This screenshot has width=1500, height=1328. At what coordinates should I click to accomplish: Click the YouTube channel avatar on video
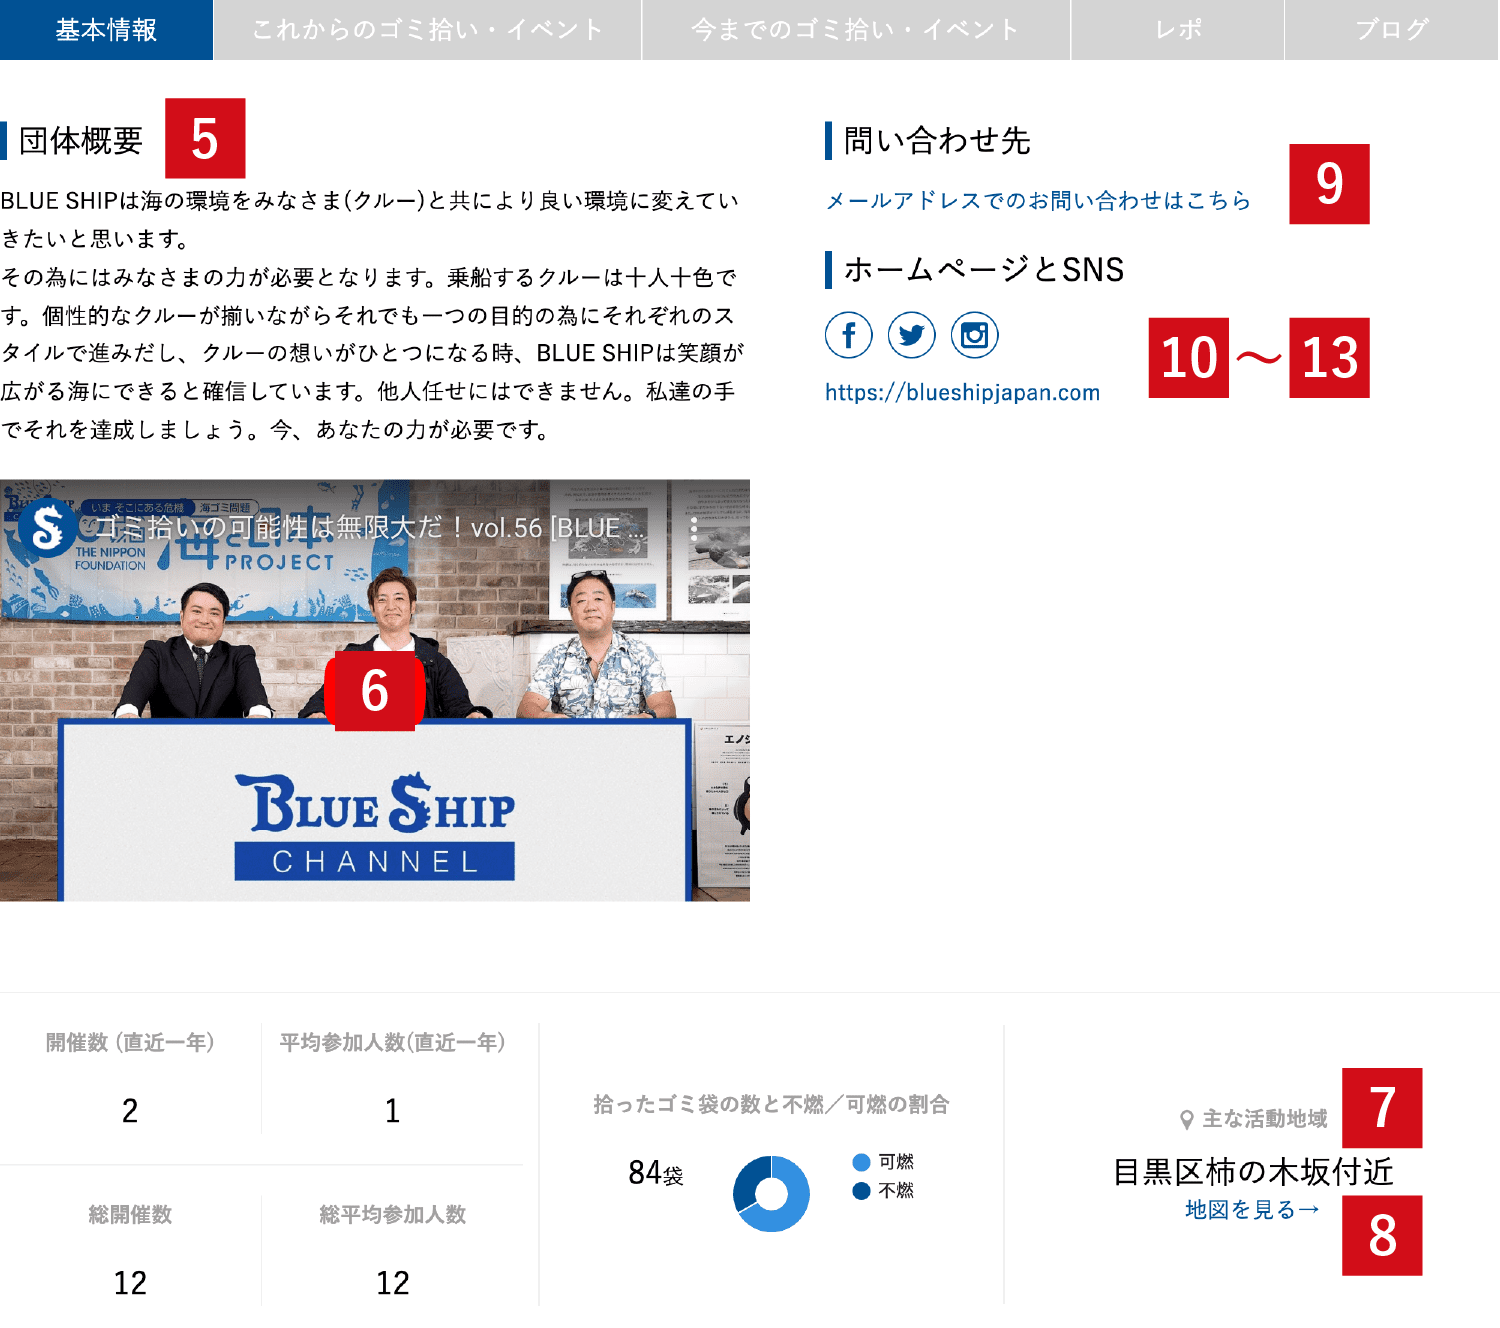tap(46, 527)
